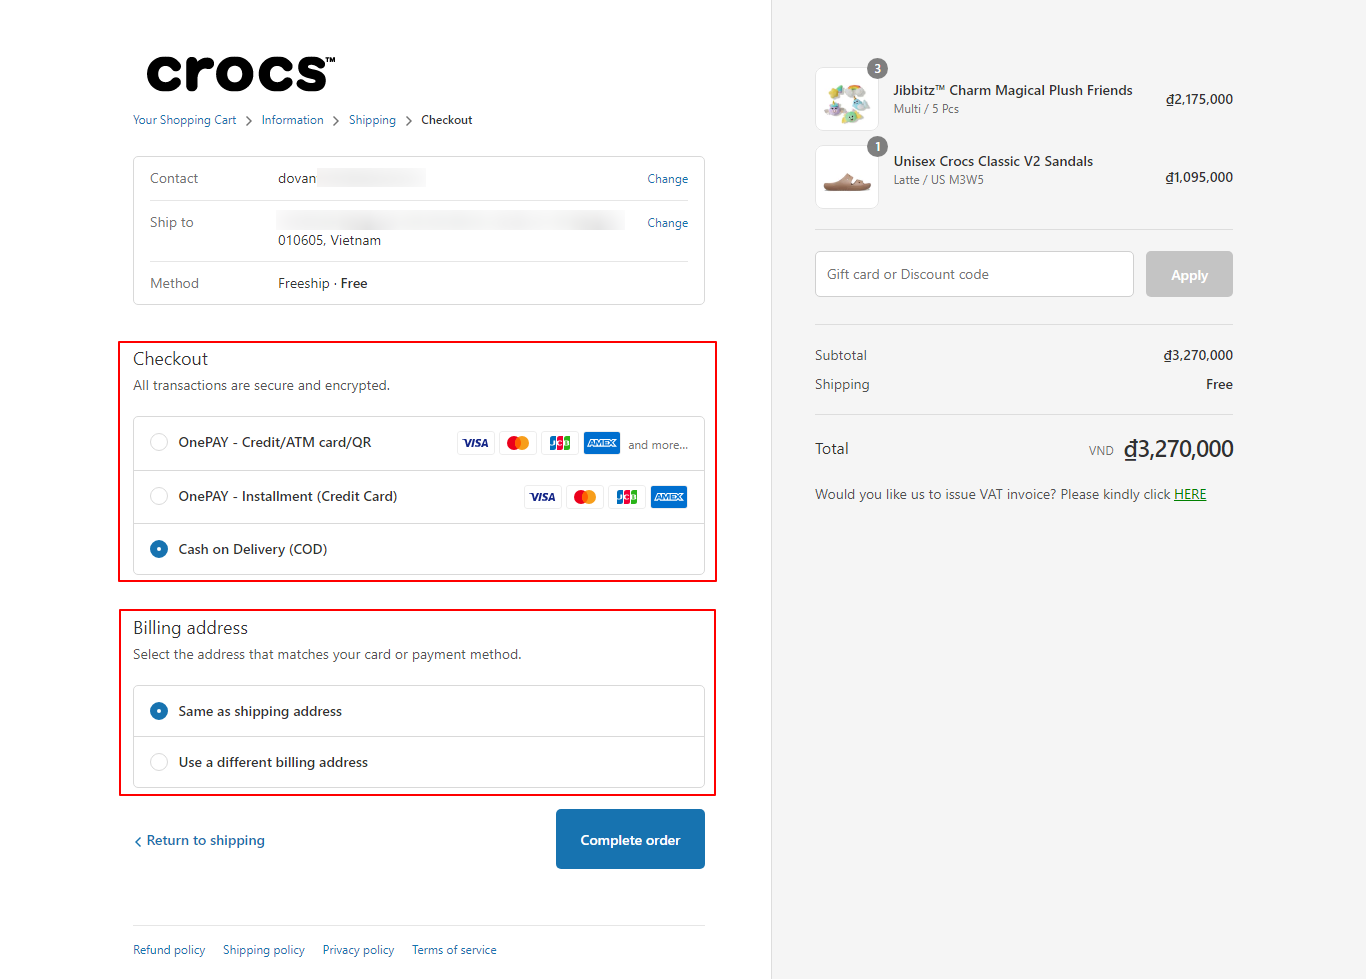The width and height of the screenshot is (1366, 980).
Task: Choose Same as shipping address
Action: [159, 711]
